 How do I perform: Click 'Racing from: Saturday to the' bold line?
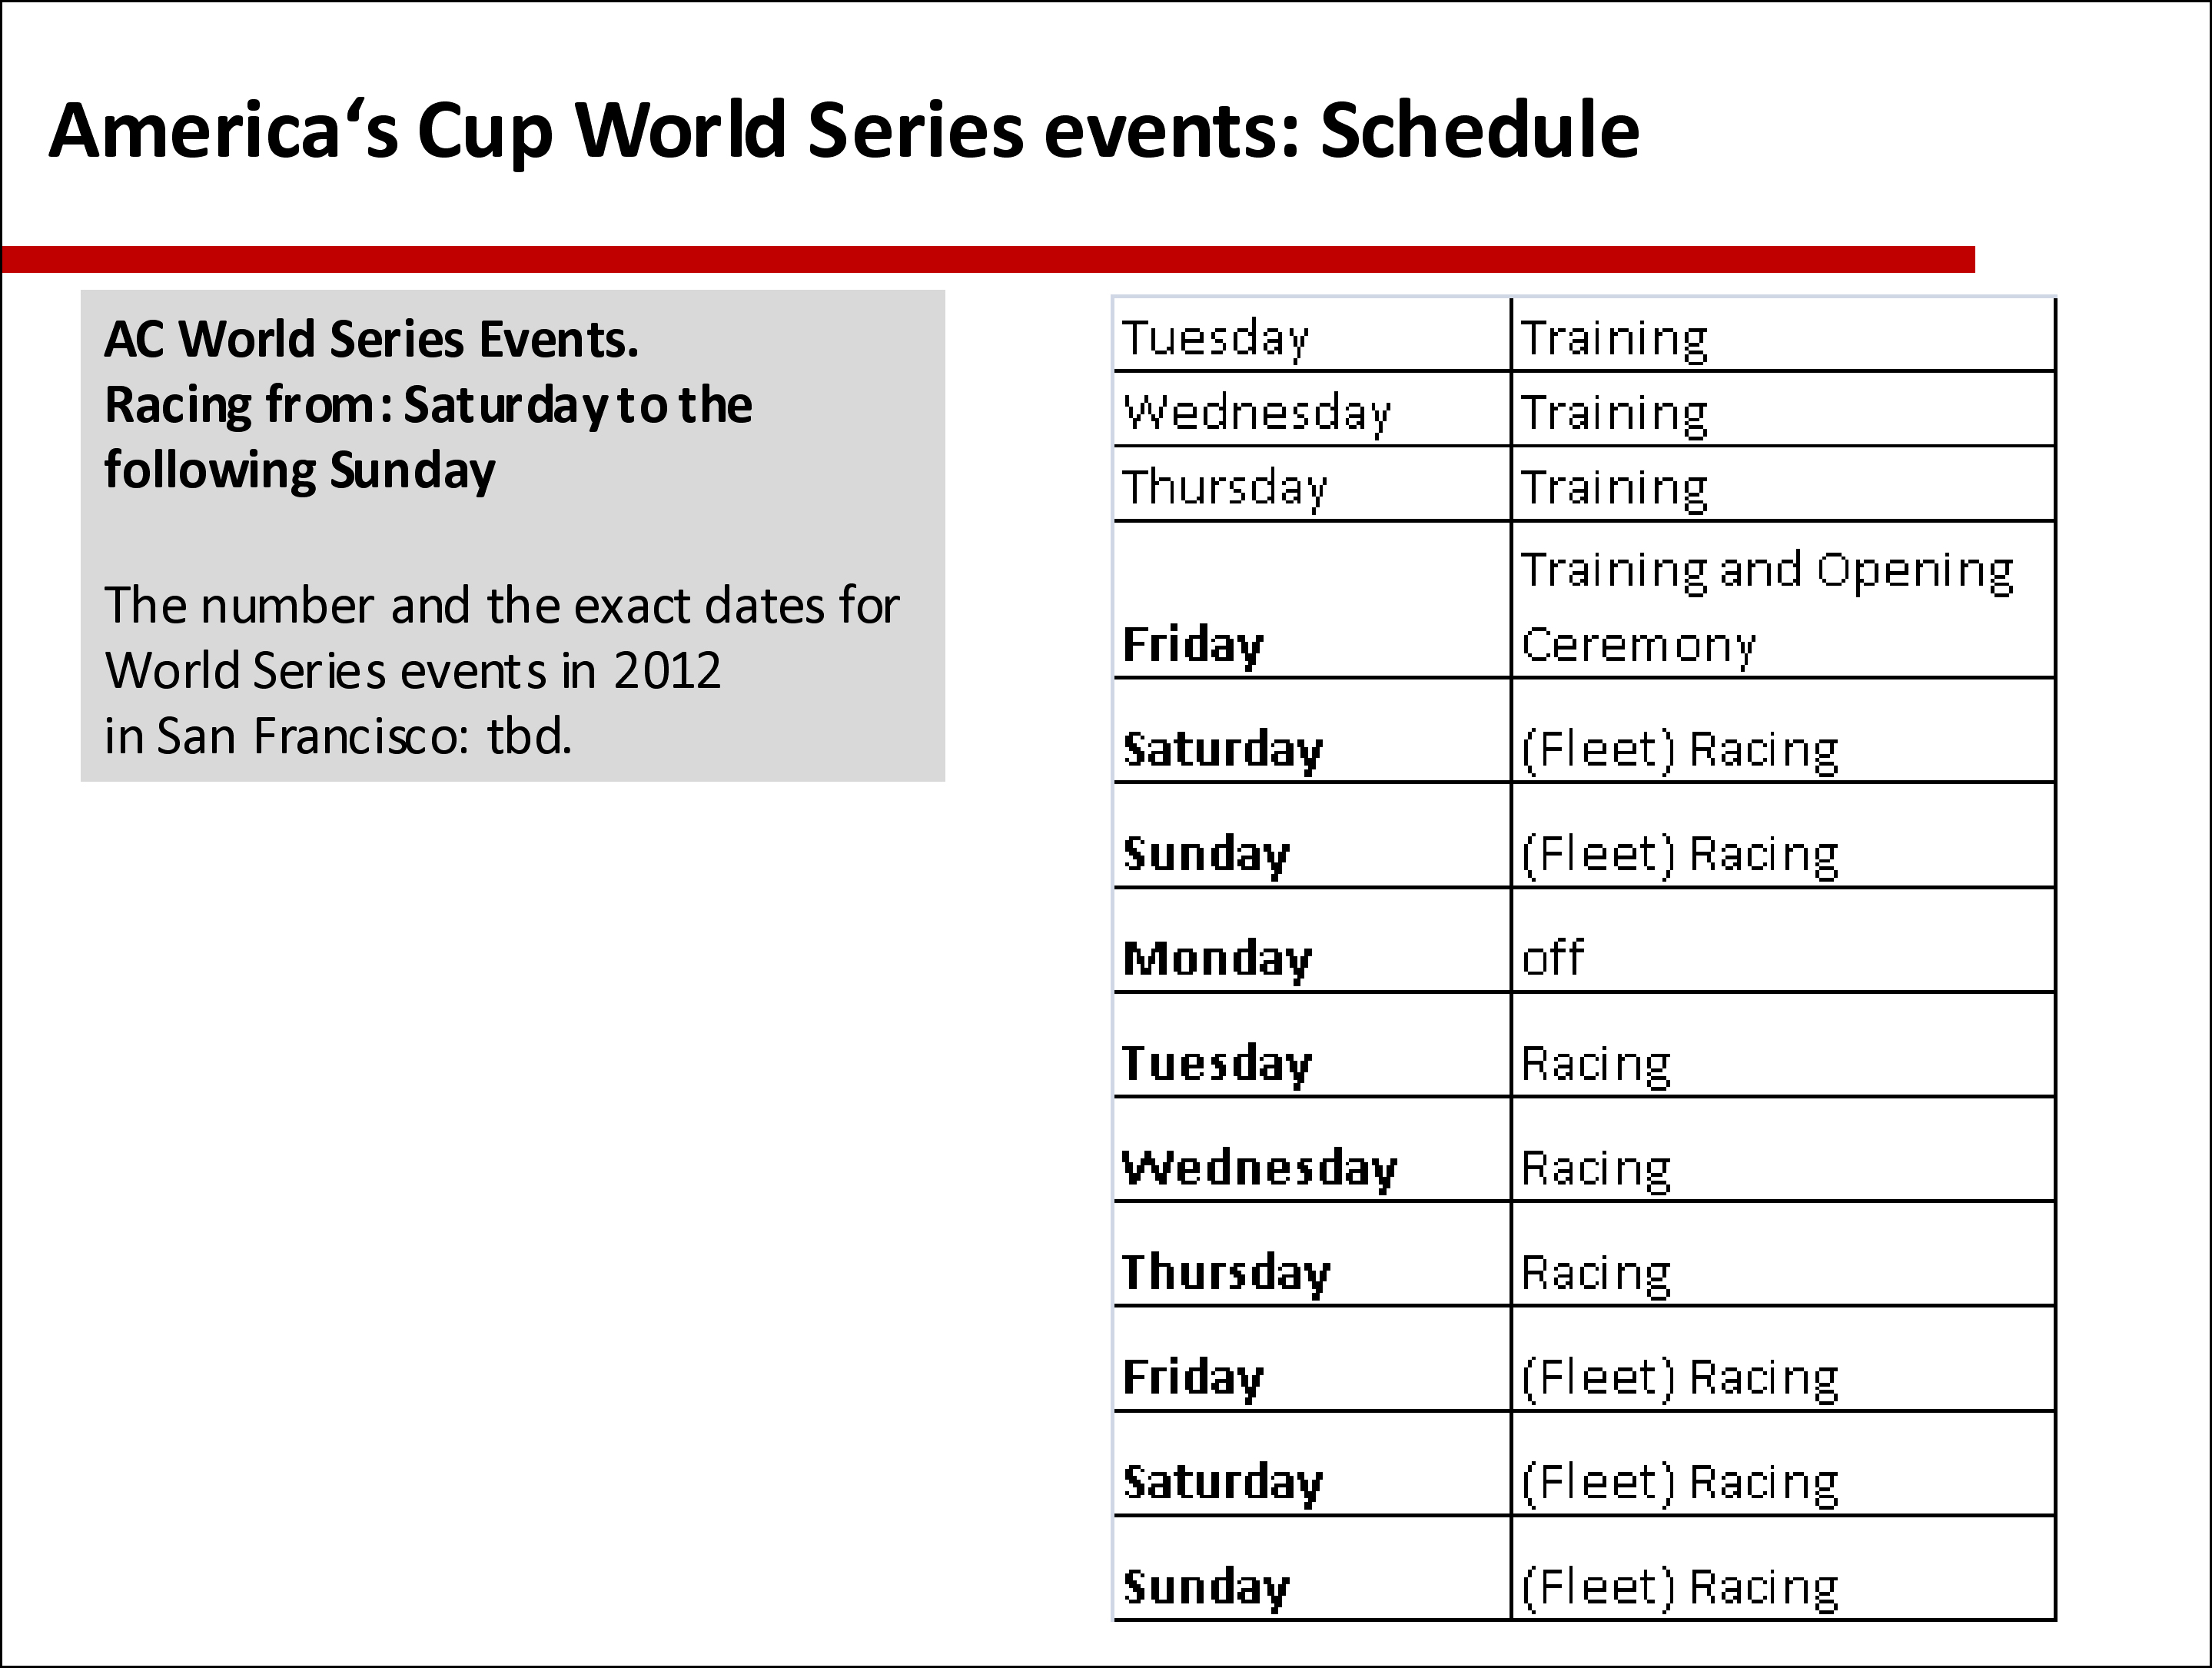point(428,406)
